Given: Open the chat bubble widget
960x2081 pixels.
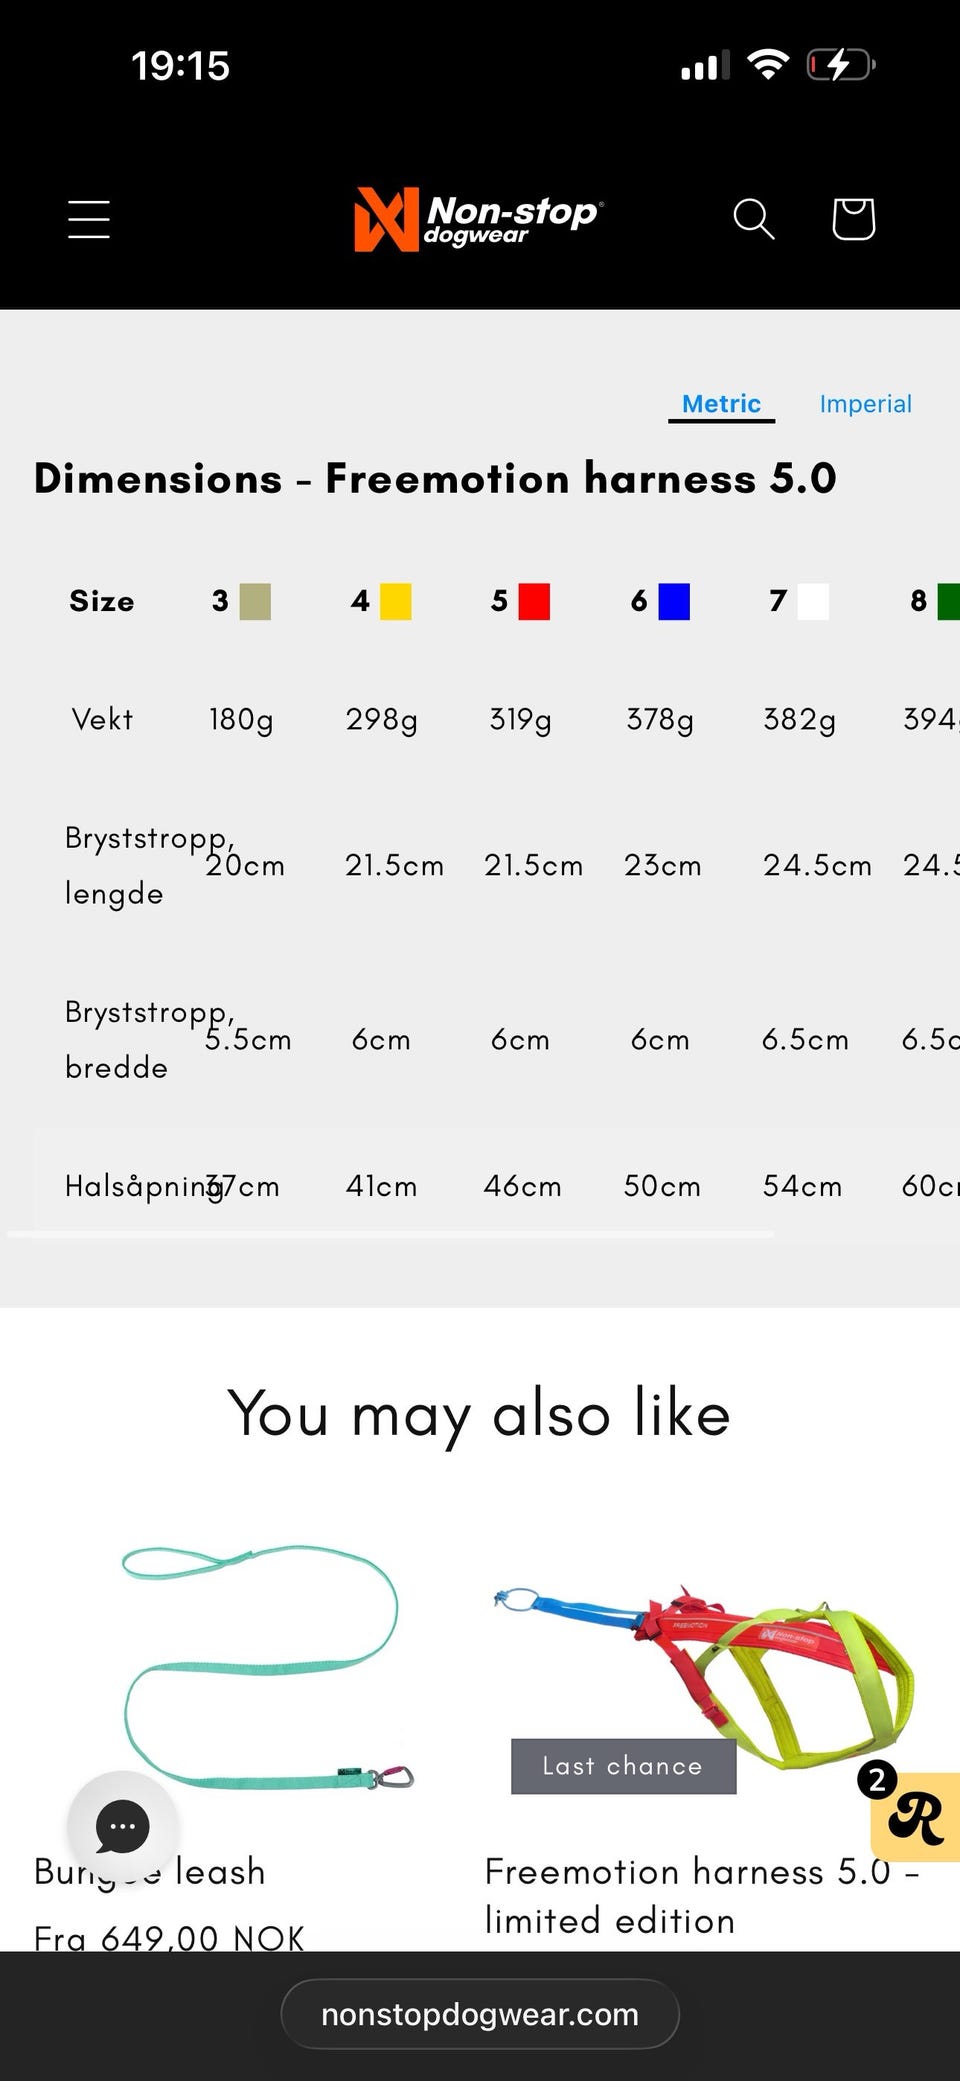Looking at the screenshot, I should [123, 1827].
